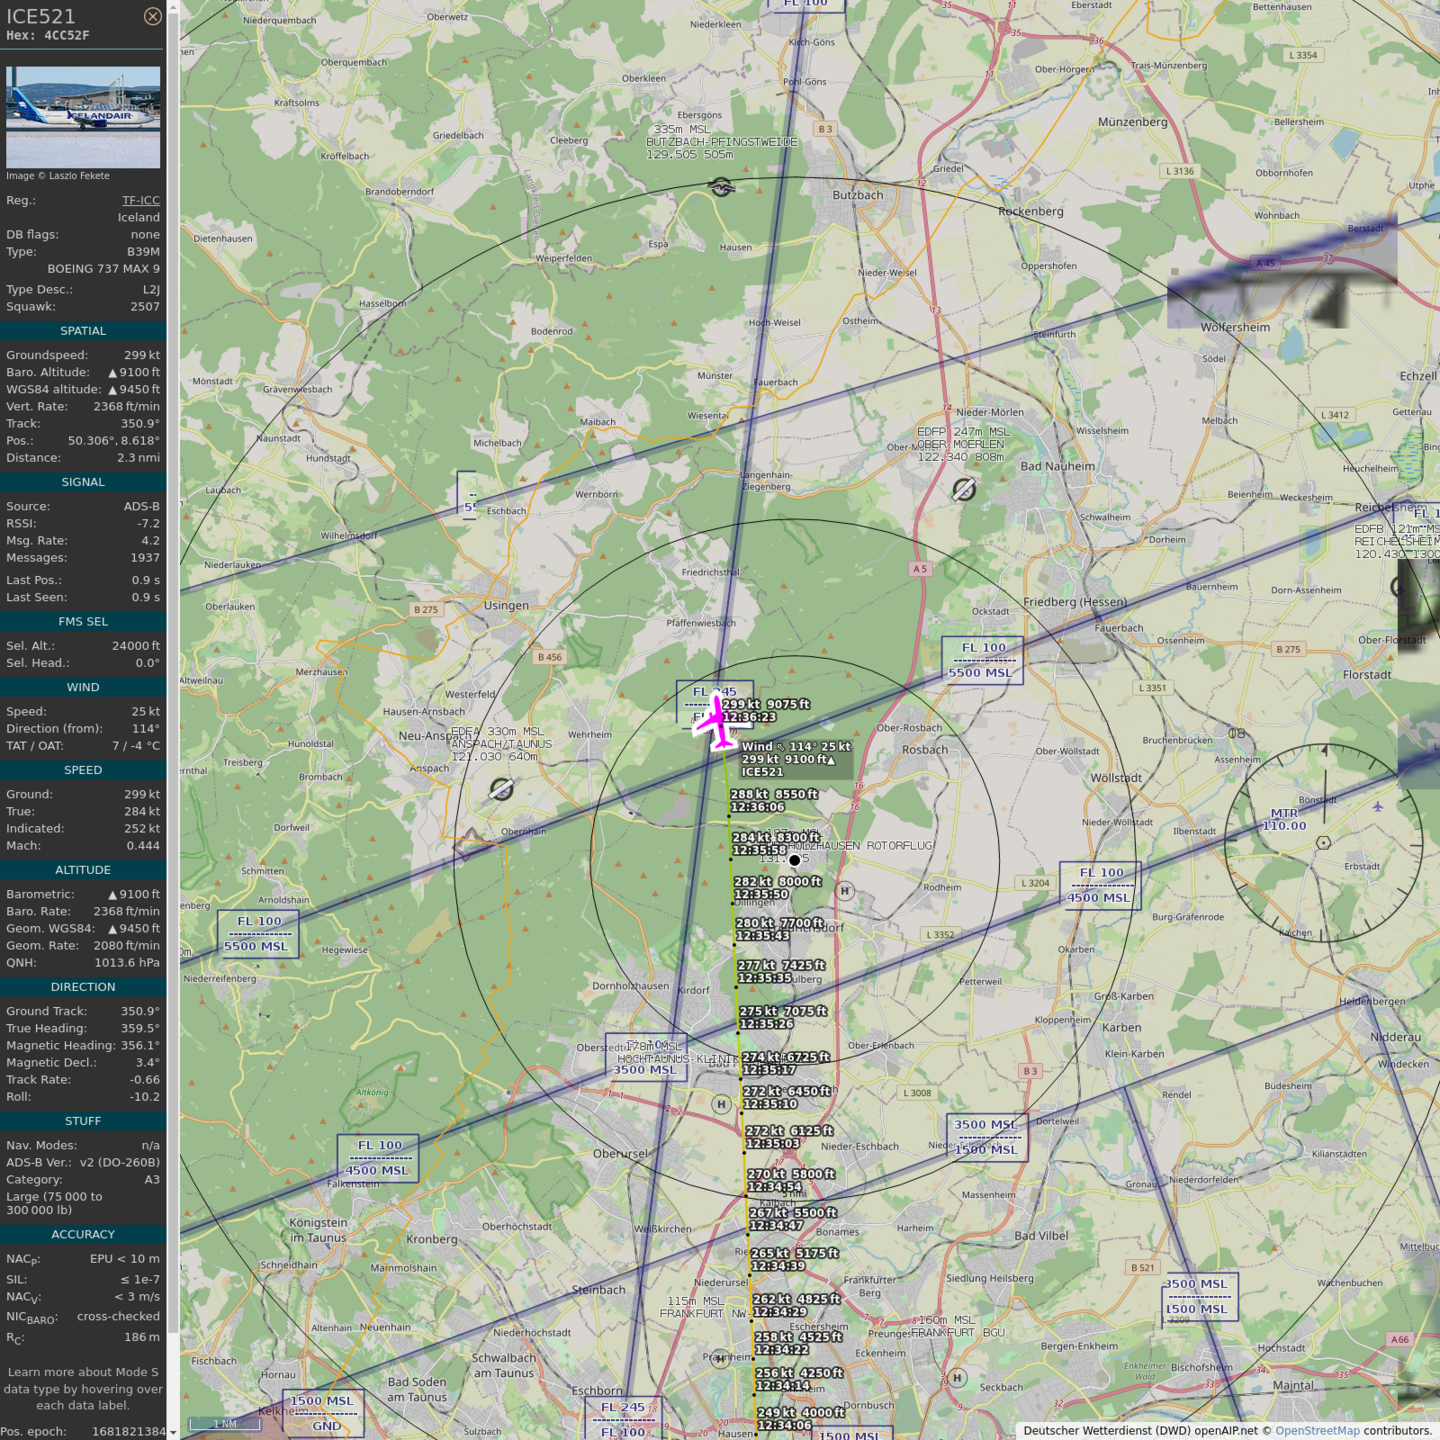Click the 12:35:26 track point label

tap(767, 1024)
